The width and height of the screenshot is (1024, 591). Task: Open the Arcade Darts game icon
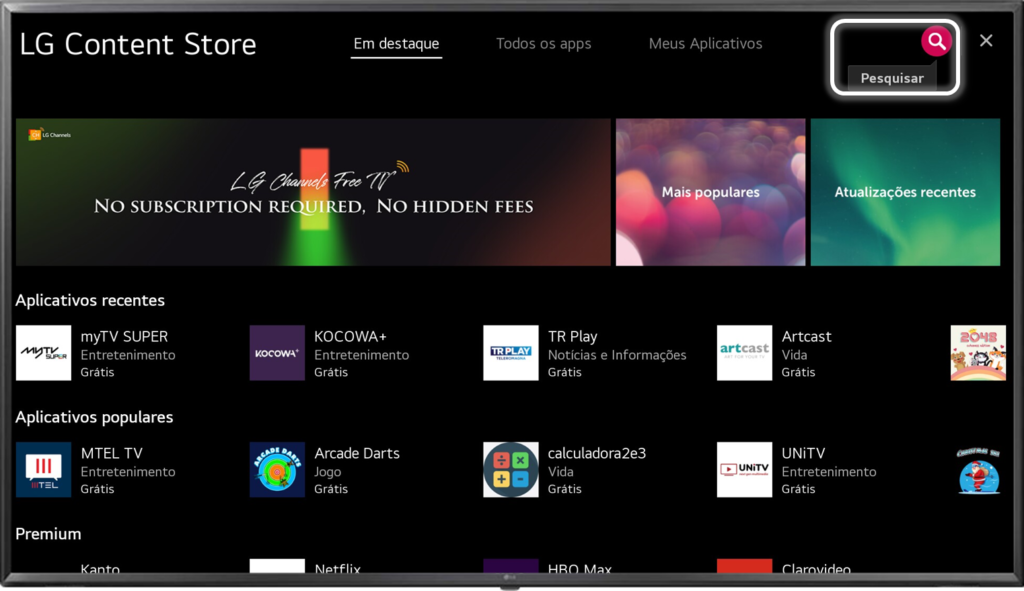[277, 470]
